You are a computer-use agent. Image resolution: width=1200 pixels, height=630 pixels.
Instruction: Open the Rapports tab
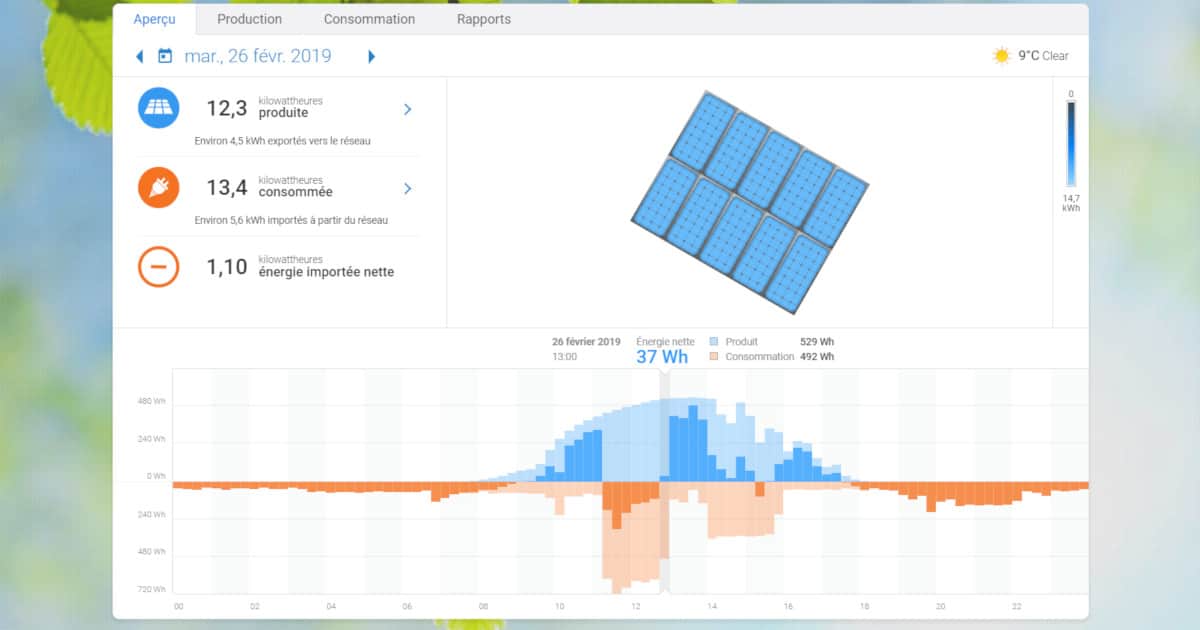(483, 19)
